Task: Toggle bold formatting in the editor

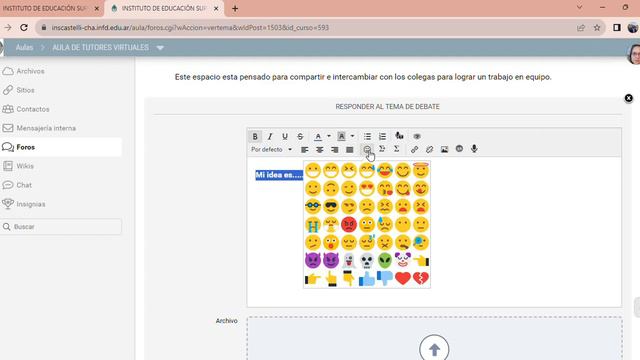Action: point(255,136)
